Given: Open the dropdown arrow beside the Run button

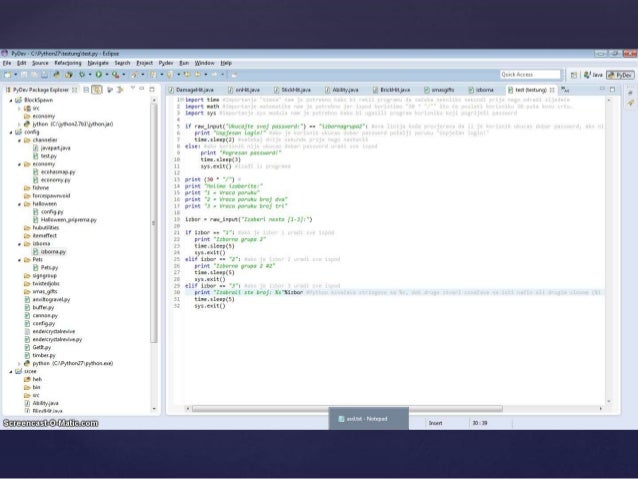Looking at the screenshot, I should pos(107,75).
